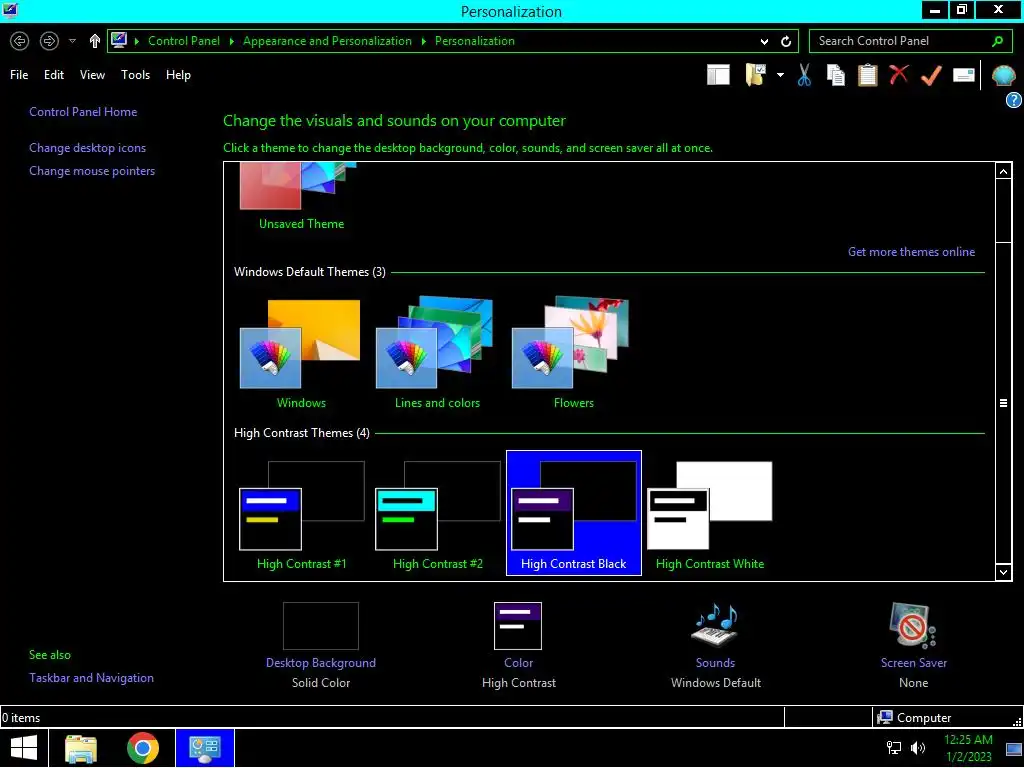
Task: Go forward with the Forward arrow
Action: pyautogui.click(x=49, y=41)
